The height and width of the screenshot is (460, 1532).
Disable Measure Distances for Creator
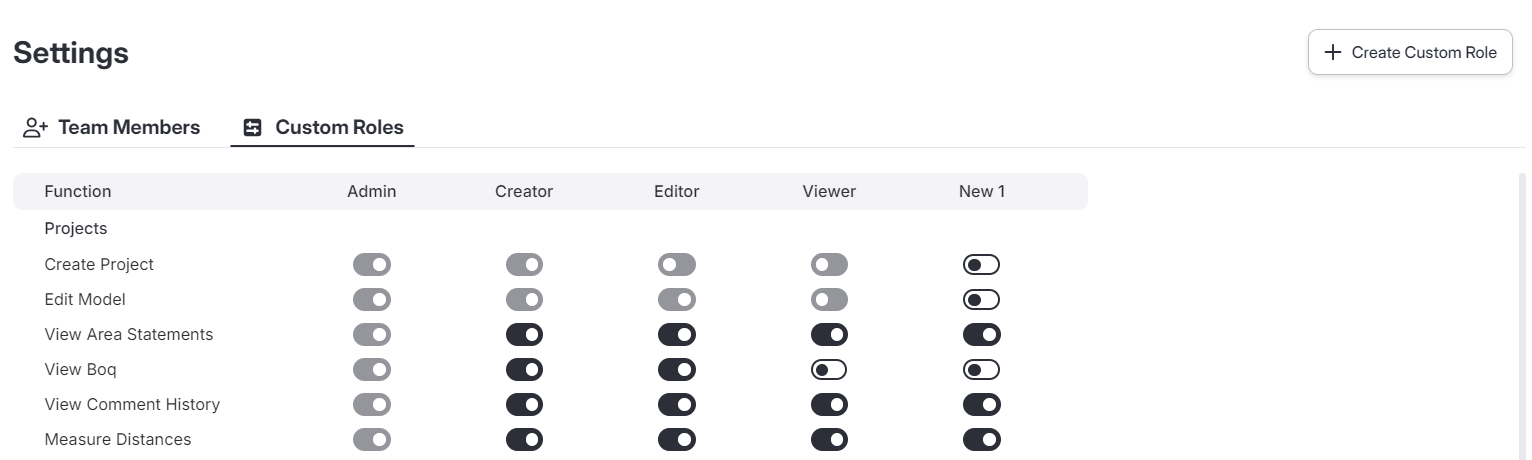524,440
